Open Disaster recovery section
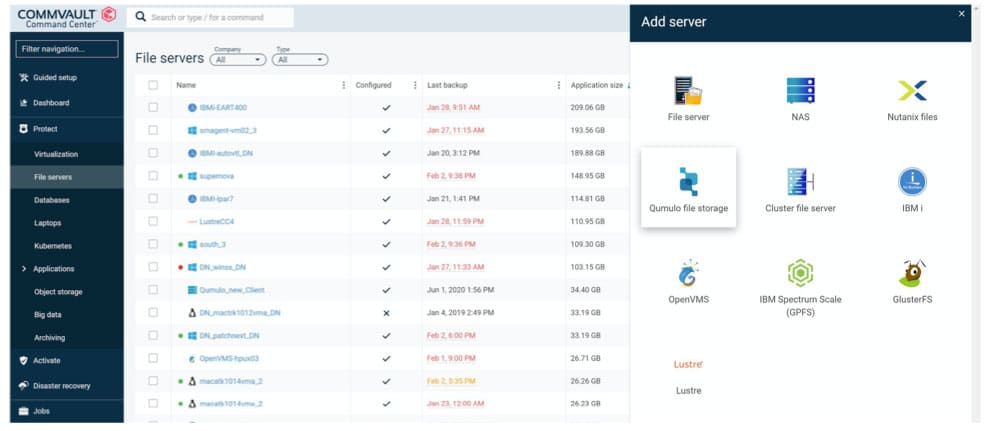989x431 pixels. [61, 386]
